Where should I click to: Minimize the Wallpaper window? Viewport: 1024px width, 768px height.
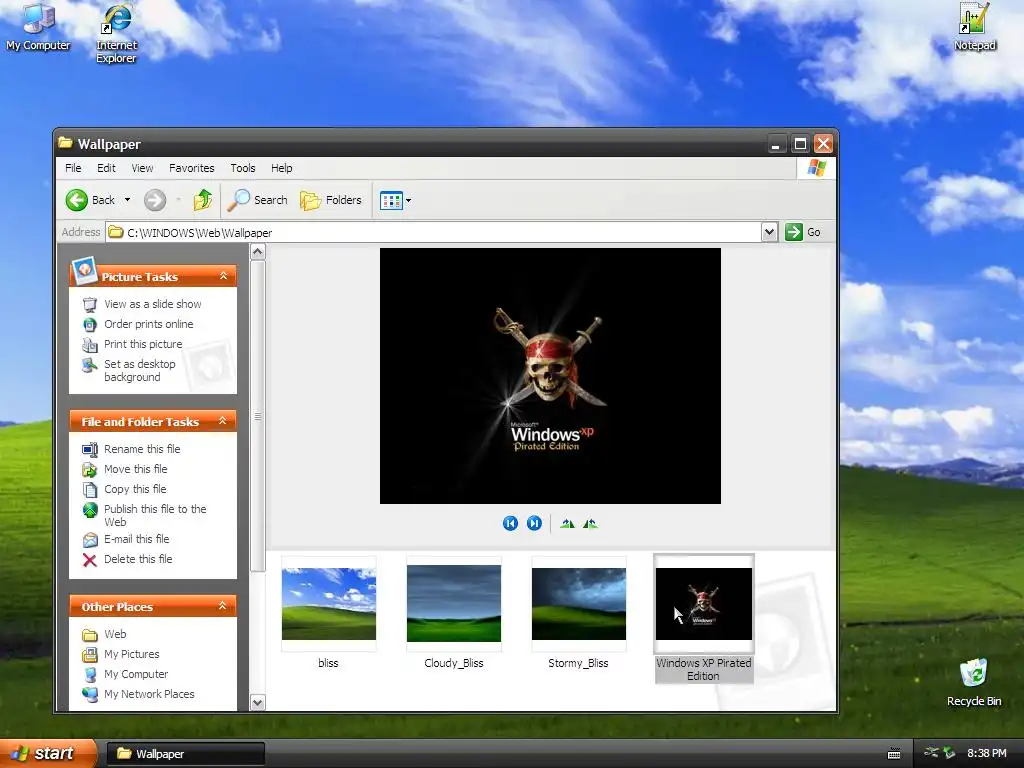(776, 144)
